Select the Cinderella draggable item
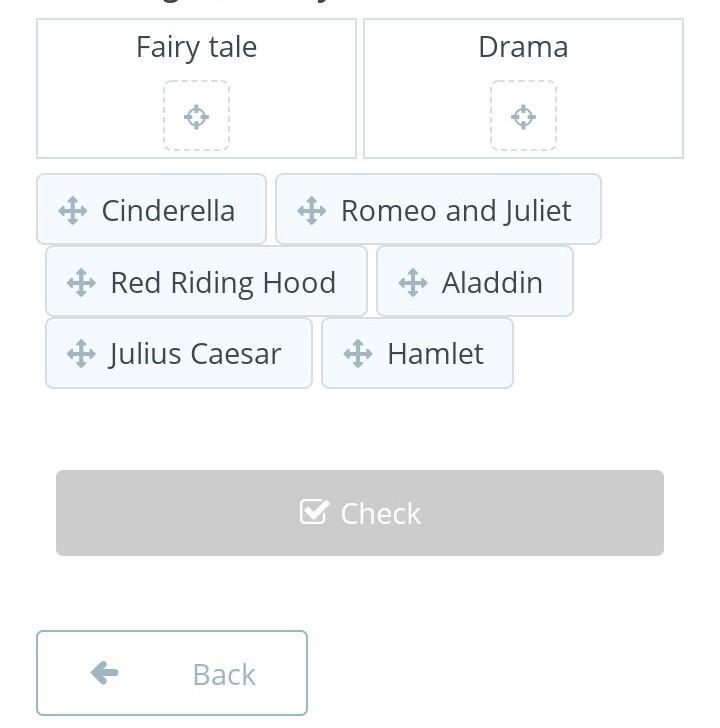 click(151, 209)
